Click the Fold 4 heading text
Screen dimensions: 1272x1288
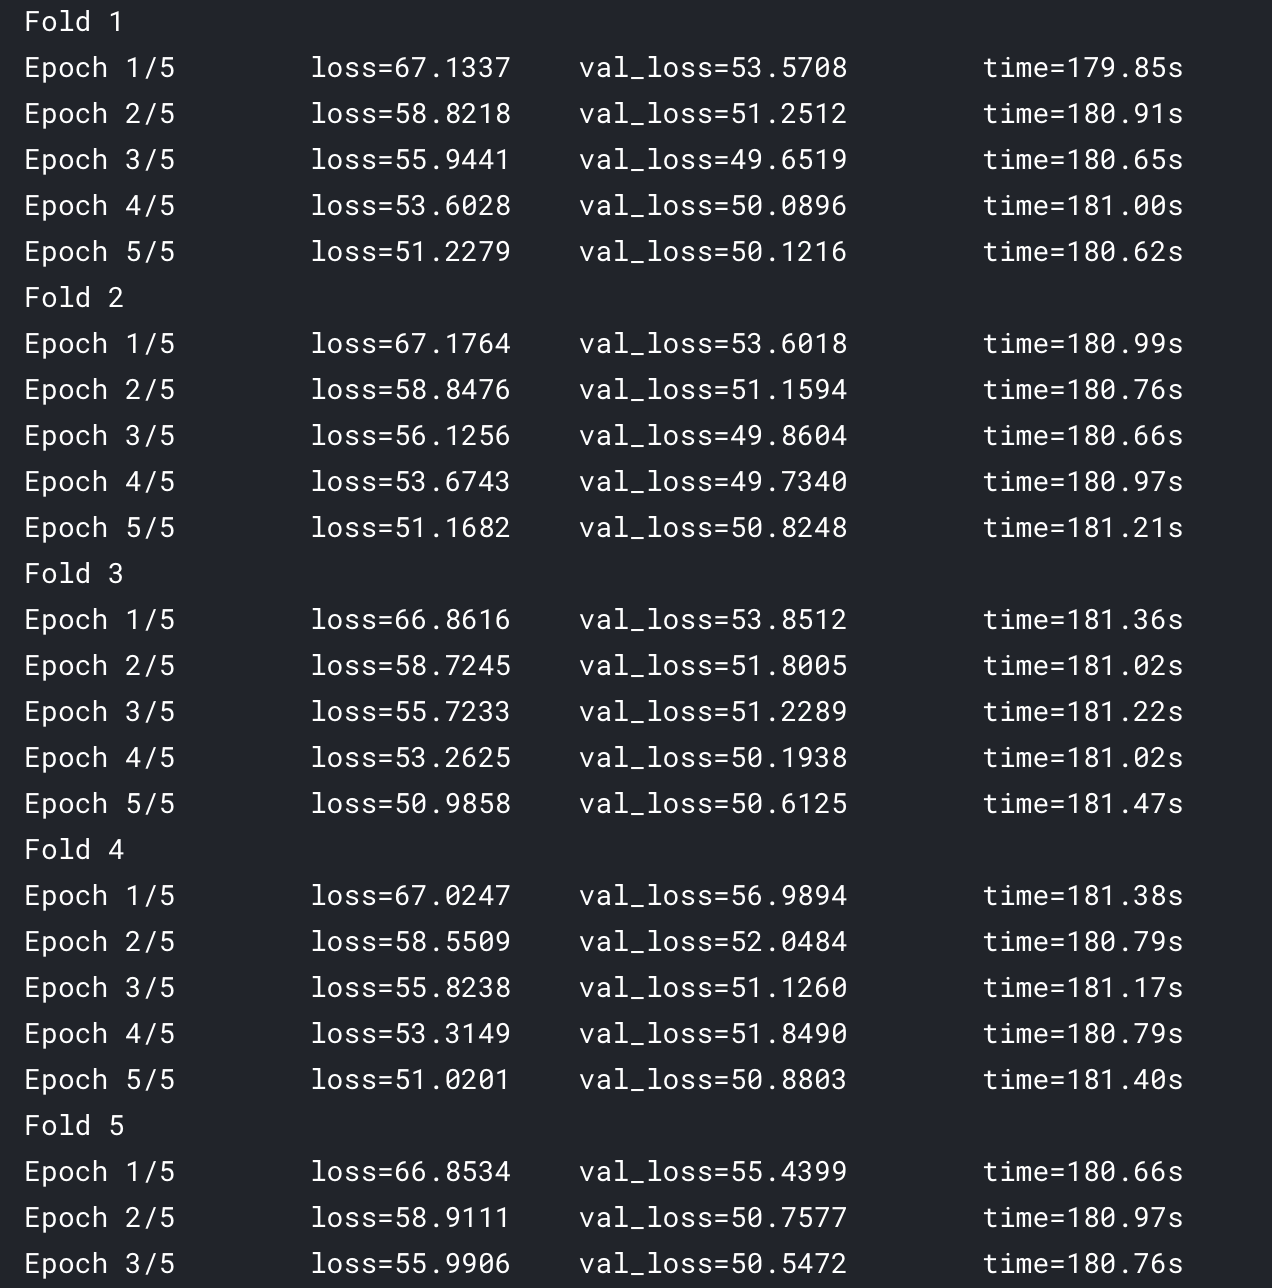click(x=73, y=850)
